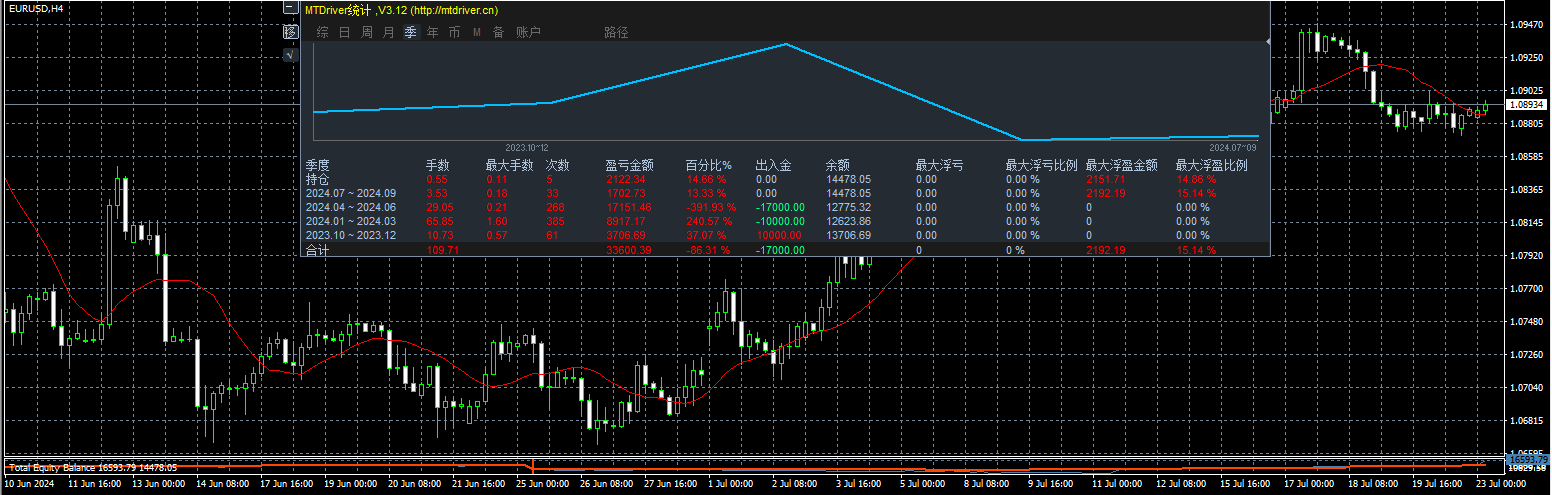Viewport: 1552px width, 495px height.
Task: Click the balance value 13706.69
Action: (848, 235)
